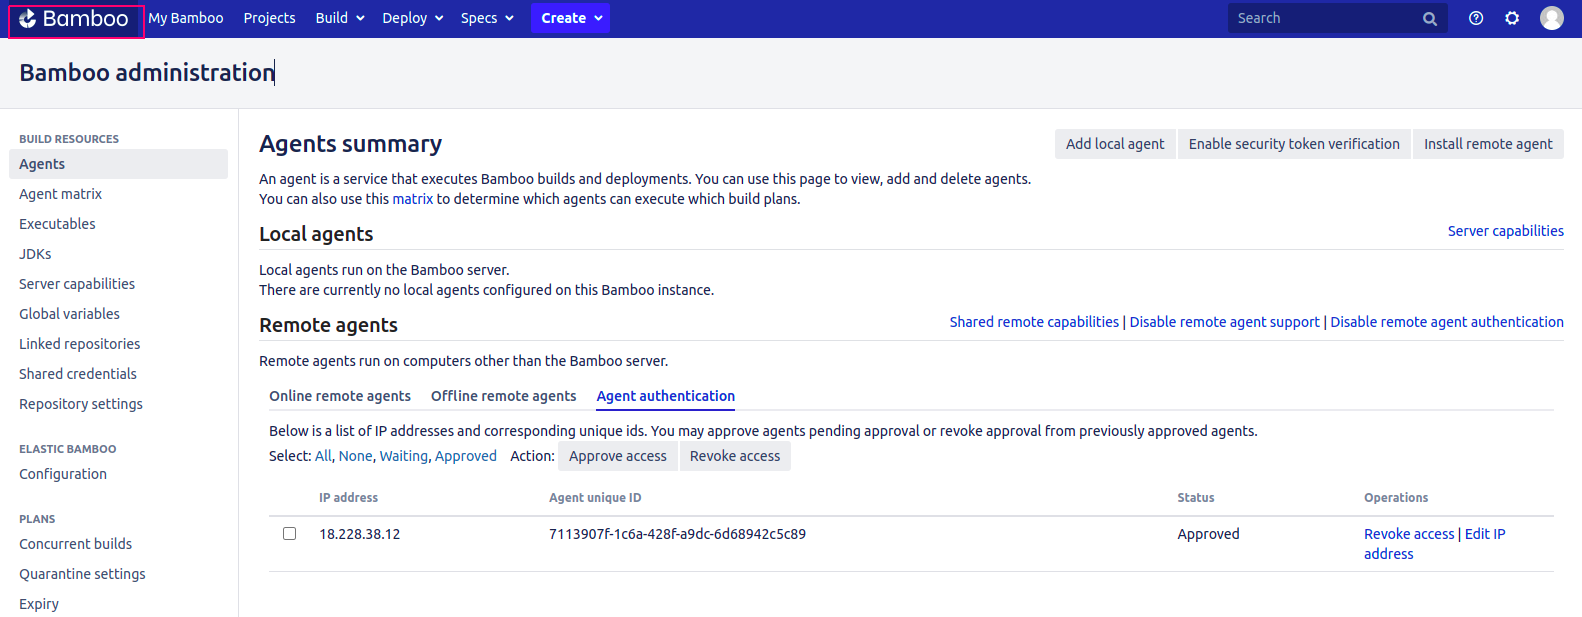Click the Status column header
This screenshot has width=1582, height=617.
pyautogui.click(x=1196, y=497)
